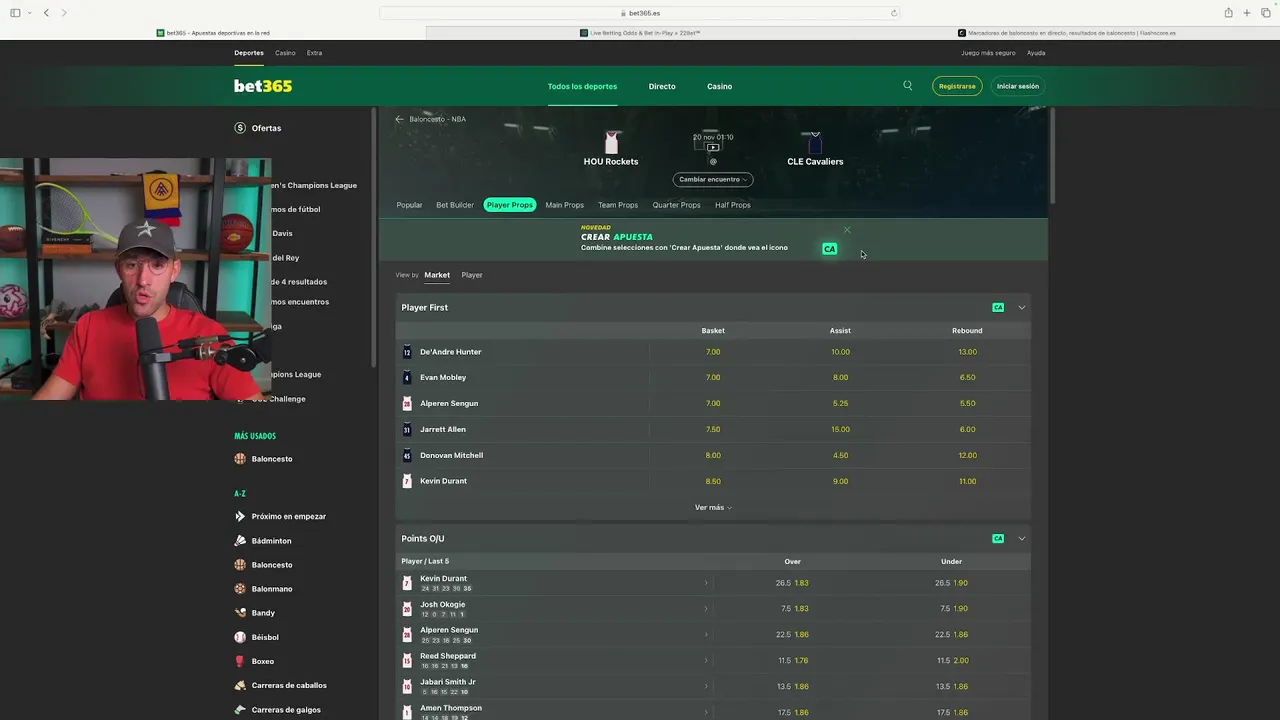Switch to the Quarter Props tab
Viewport: 1280px width, 720px height.
tap(676, 205)
